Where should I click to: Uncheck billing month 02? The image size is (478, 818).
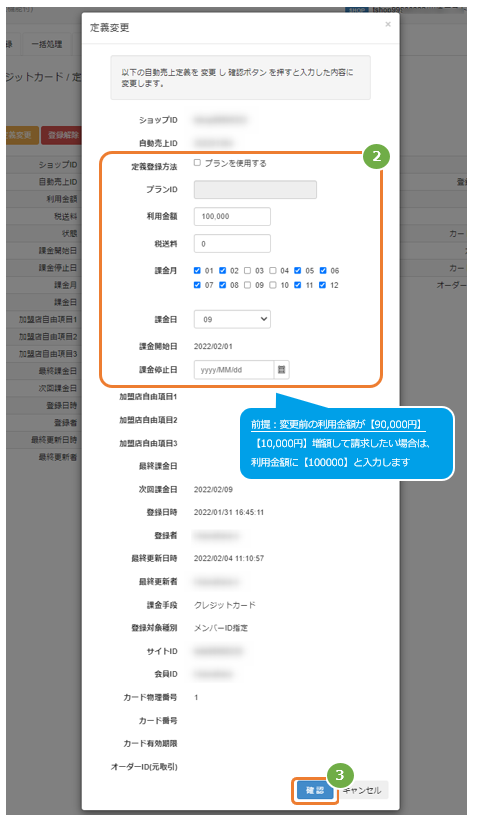pos(223,270)
